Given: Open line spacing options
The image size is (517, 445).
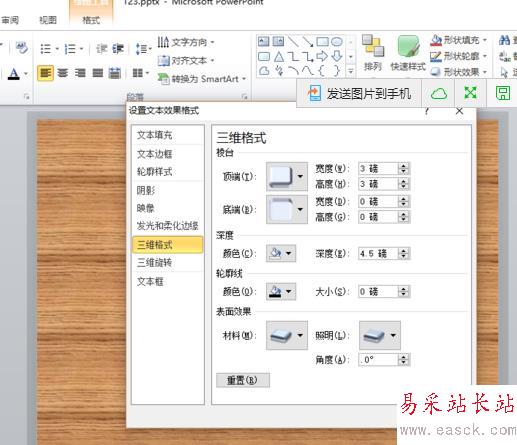Looking at the screenshot, I should pyautogui.click(x=143, y=49).
